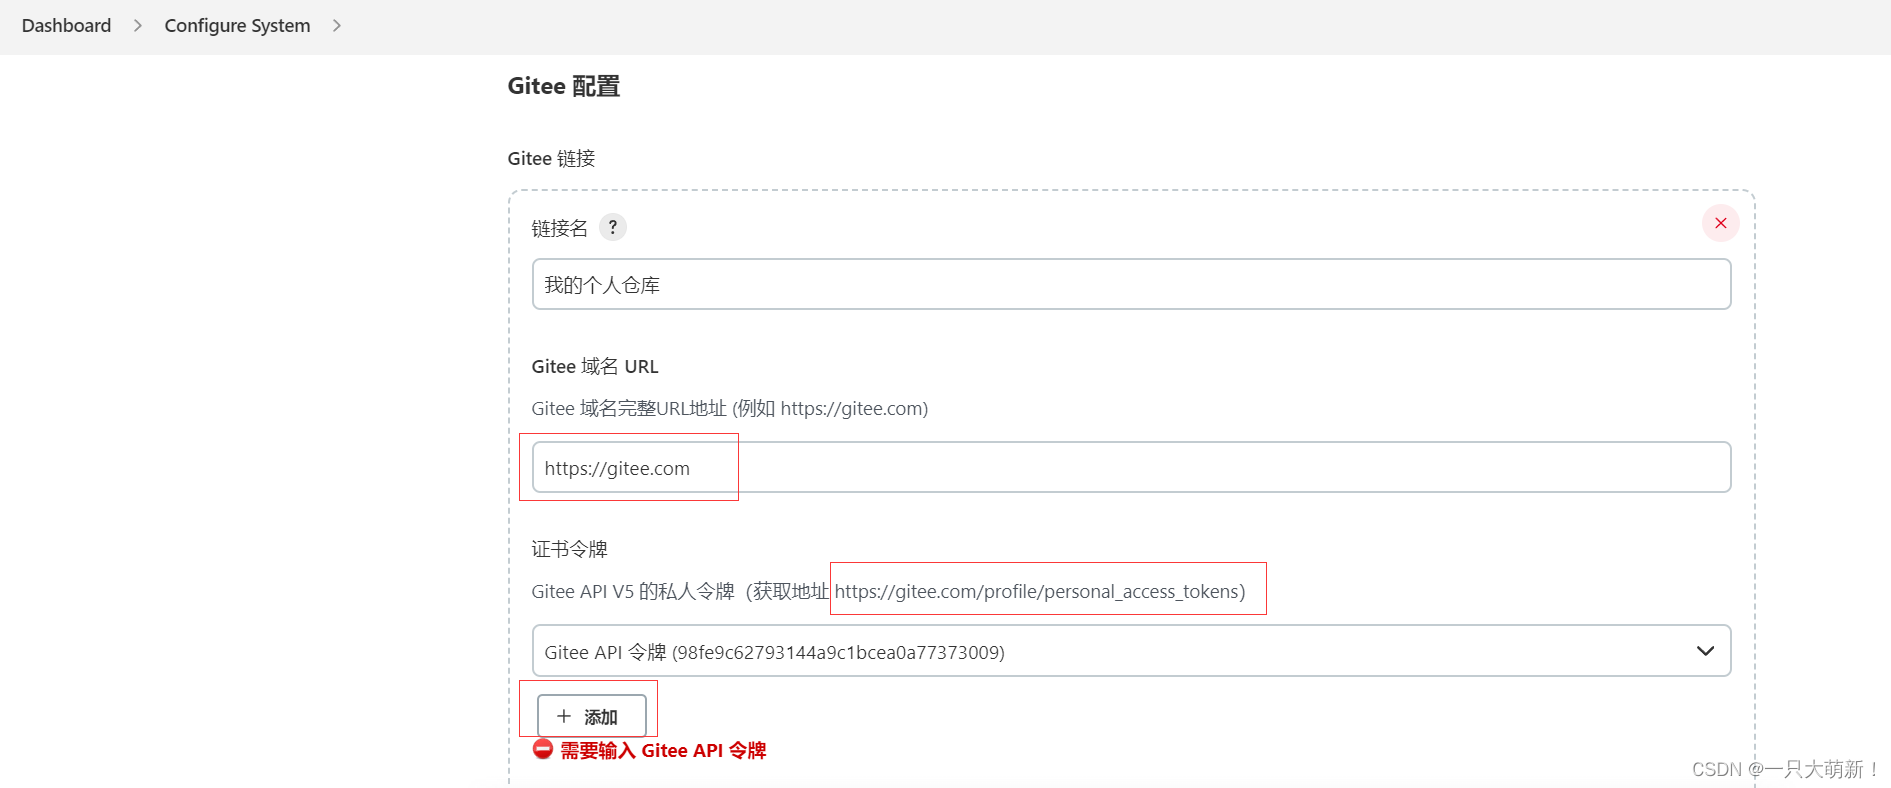Open the Configure System breadcrumb
The height and width of the screenshot is (788, 1891).
237,26
